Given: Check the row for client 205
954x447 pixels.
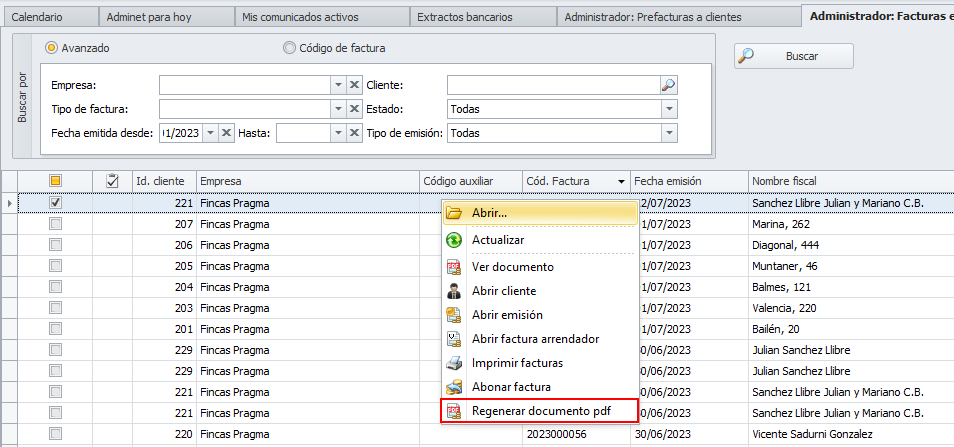Looking at the screenshot, I should coord(55,266).
